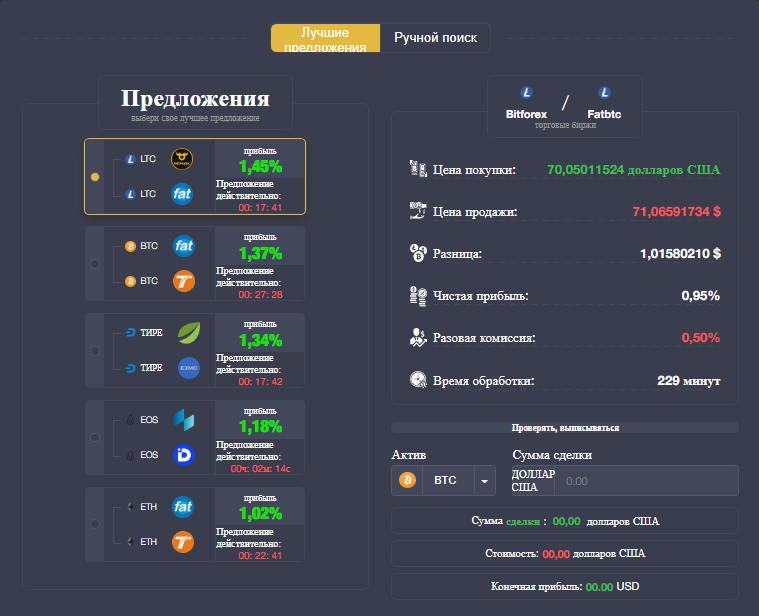Click the EXMO exchange logo in the third offer

coord(188,368)
